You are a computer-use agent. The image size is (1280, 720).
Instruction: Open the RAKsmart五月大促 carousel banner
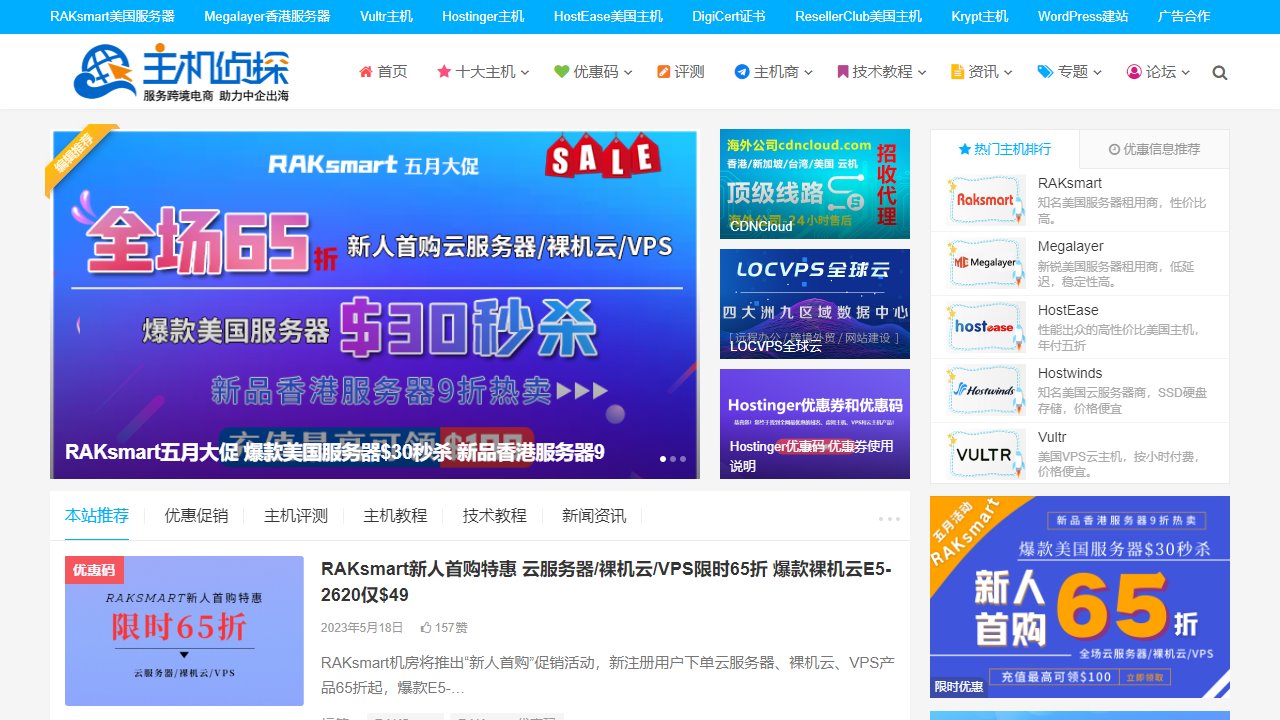(x=375, y=304)
